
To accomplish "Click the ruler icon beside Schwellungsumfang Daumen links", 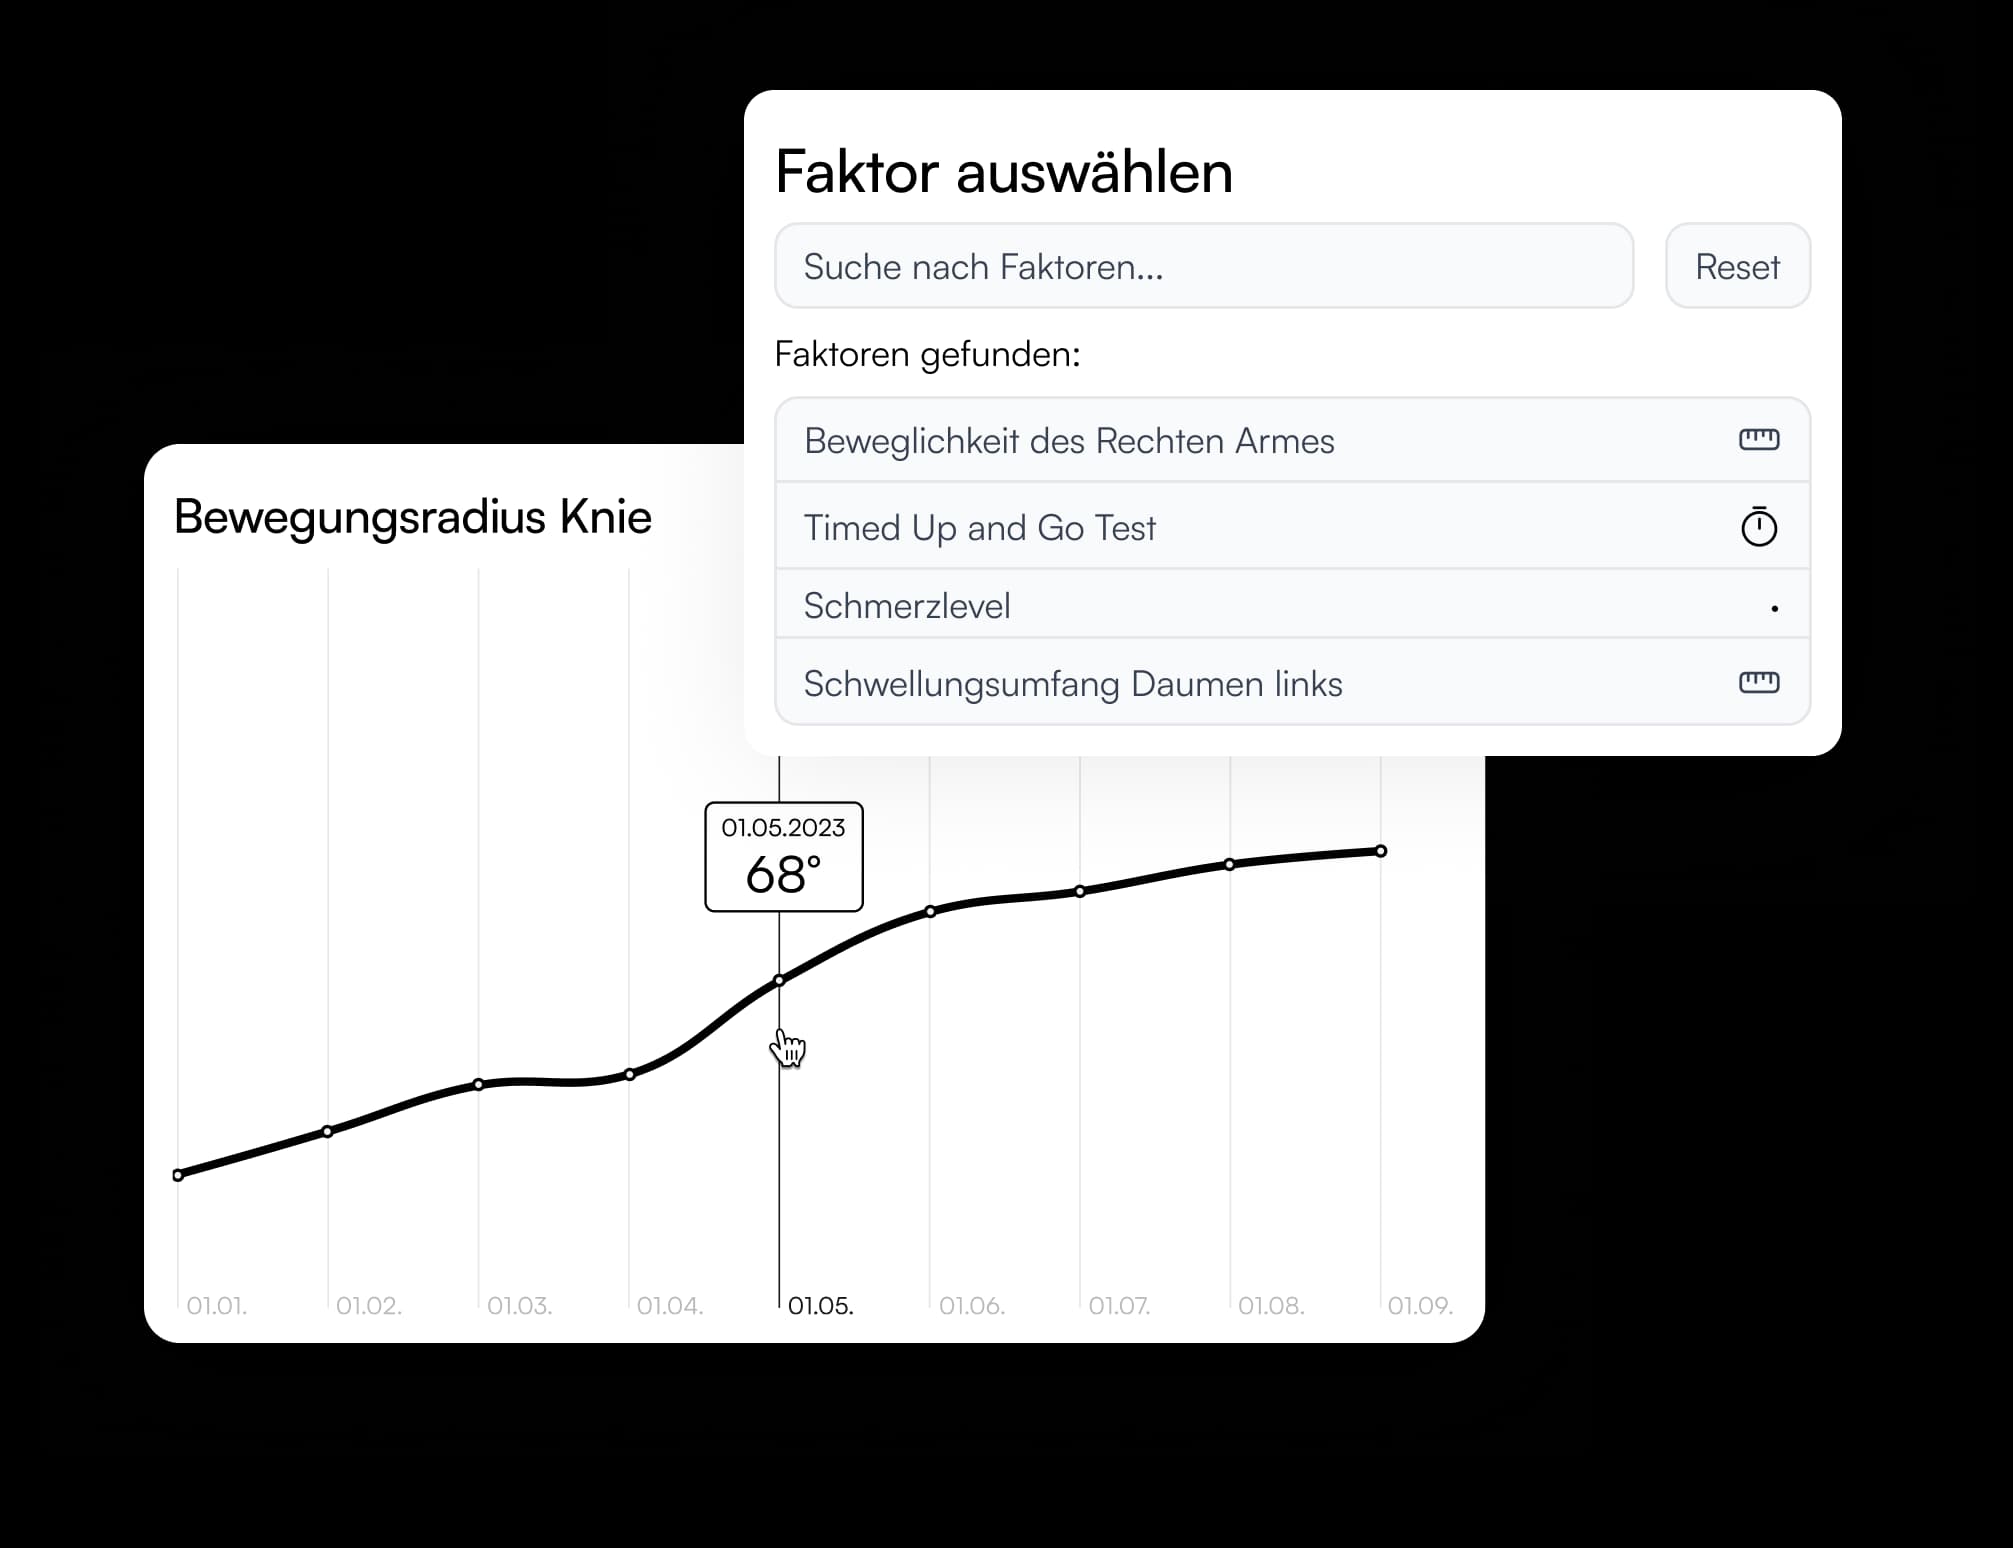I will pos(1760,682).
